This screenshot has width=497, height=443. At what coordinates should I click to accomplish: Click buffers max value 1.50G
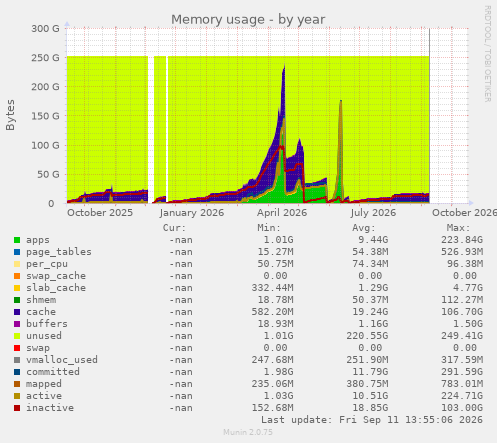coord(468,324)
